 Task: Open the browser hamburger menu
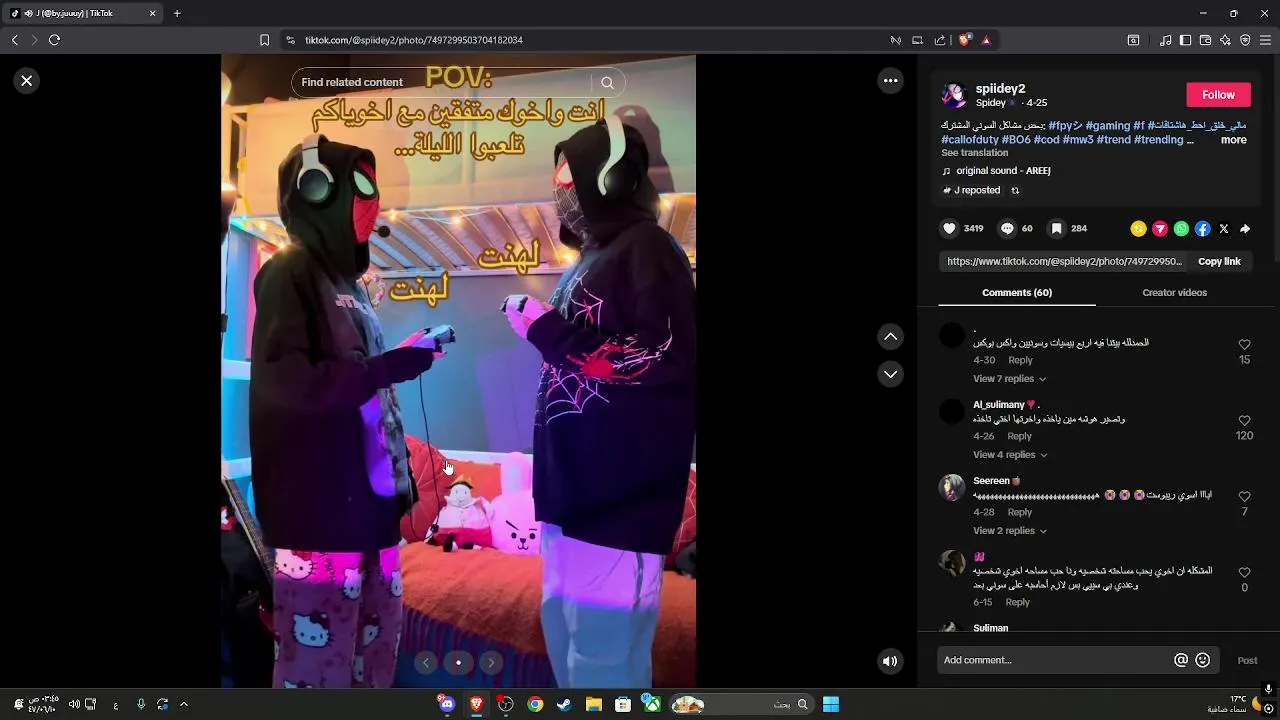click(1265, 40)
